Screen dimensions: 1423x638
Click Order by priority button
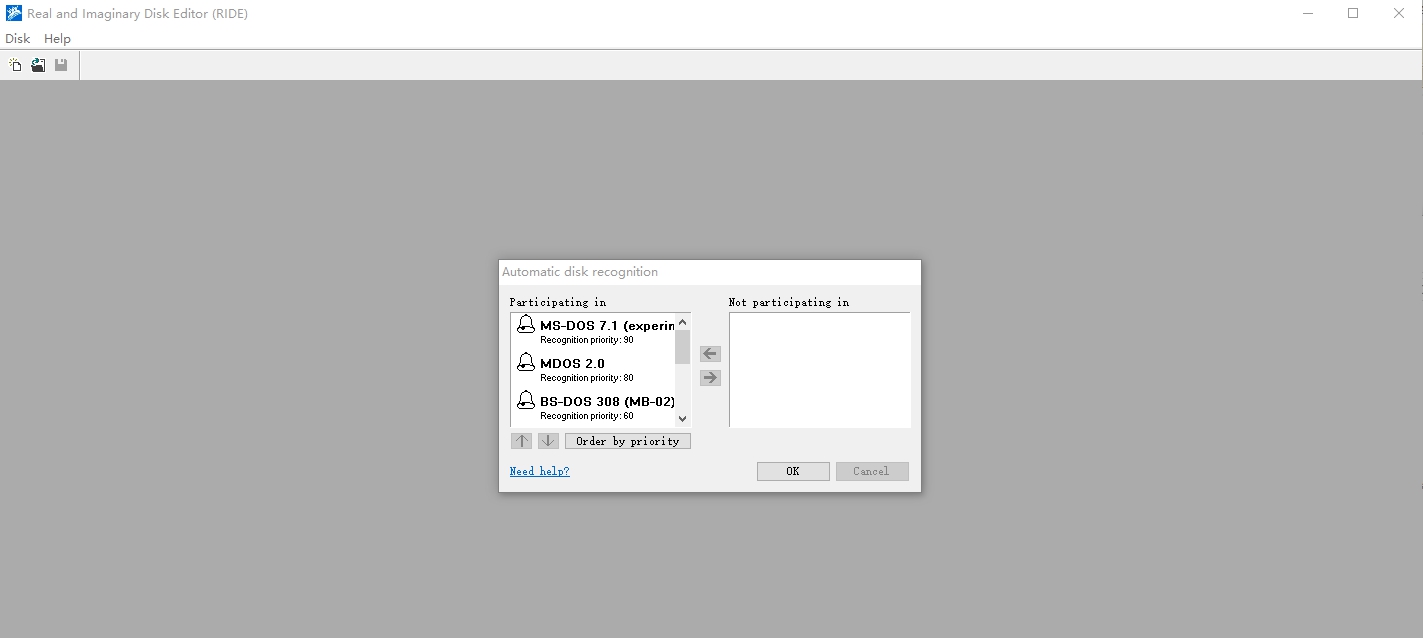tap(628, 441)
